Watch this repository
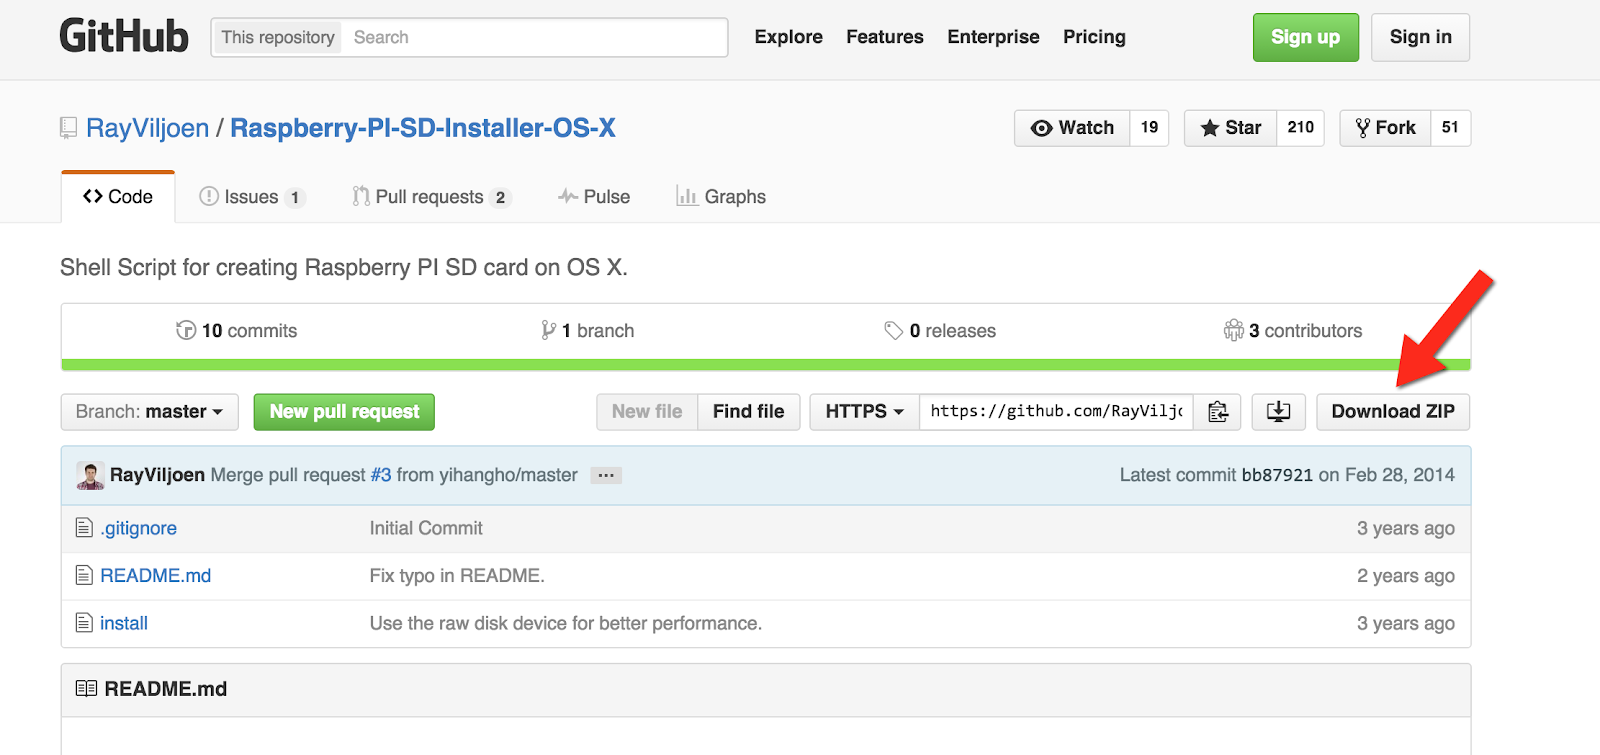 point(1072,128)
